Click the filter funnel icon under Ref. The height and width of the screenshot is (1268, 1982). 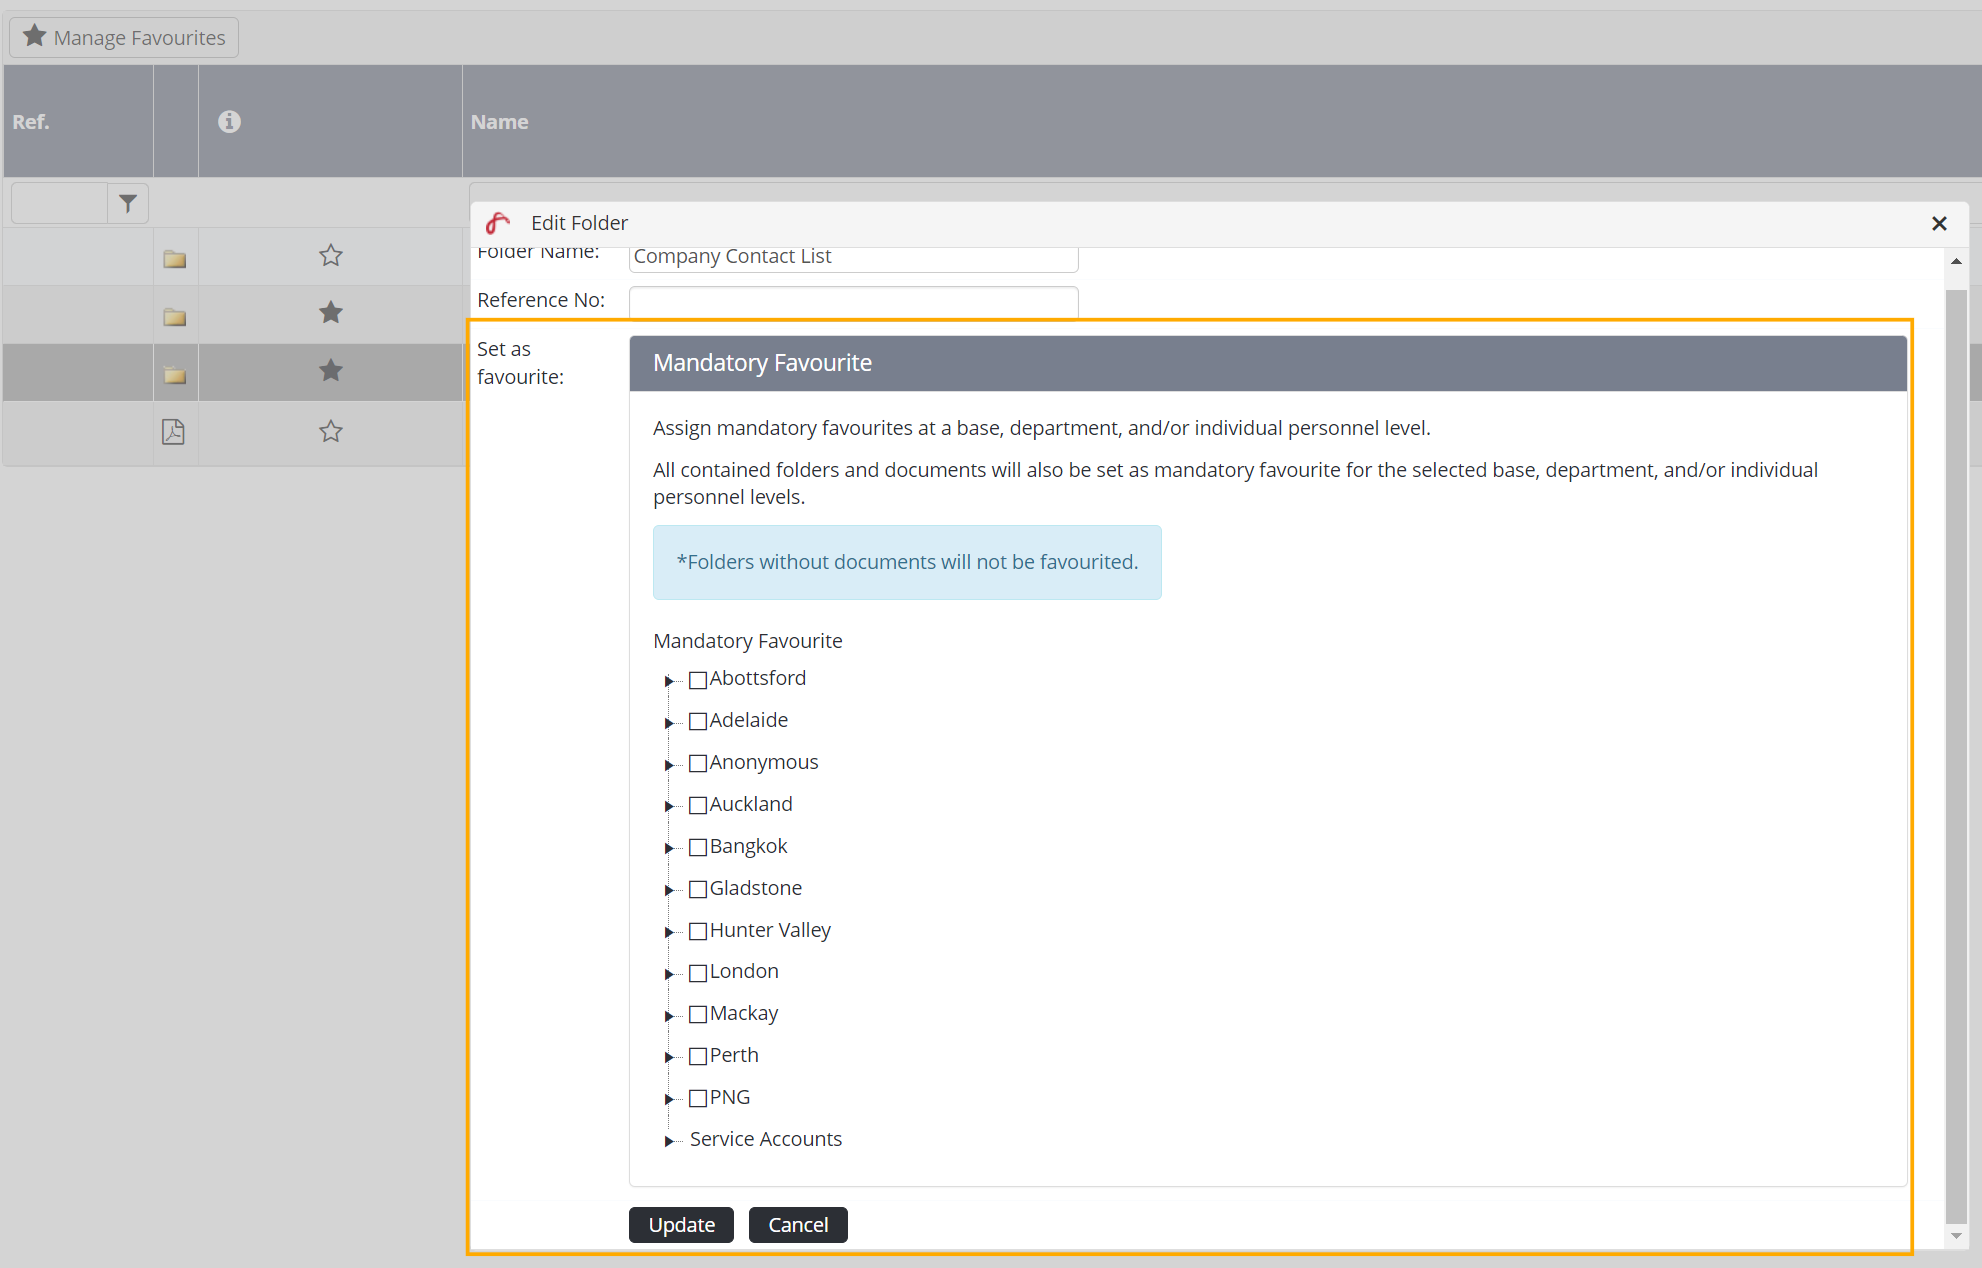click(128, 204)
